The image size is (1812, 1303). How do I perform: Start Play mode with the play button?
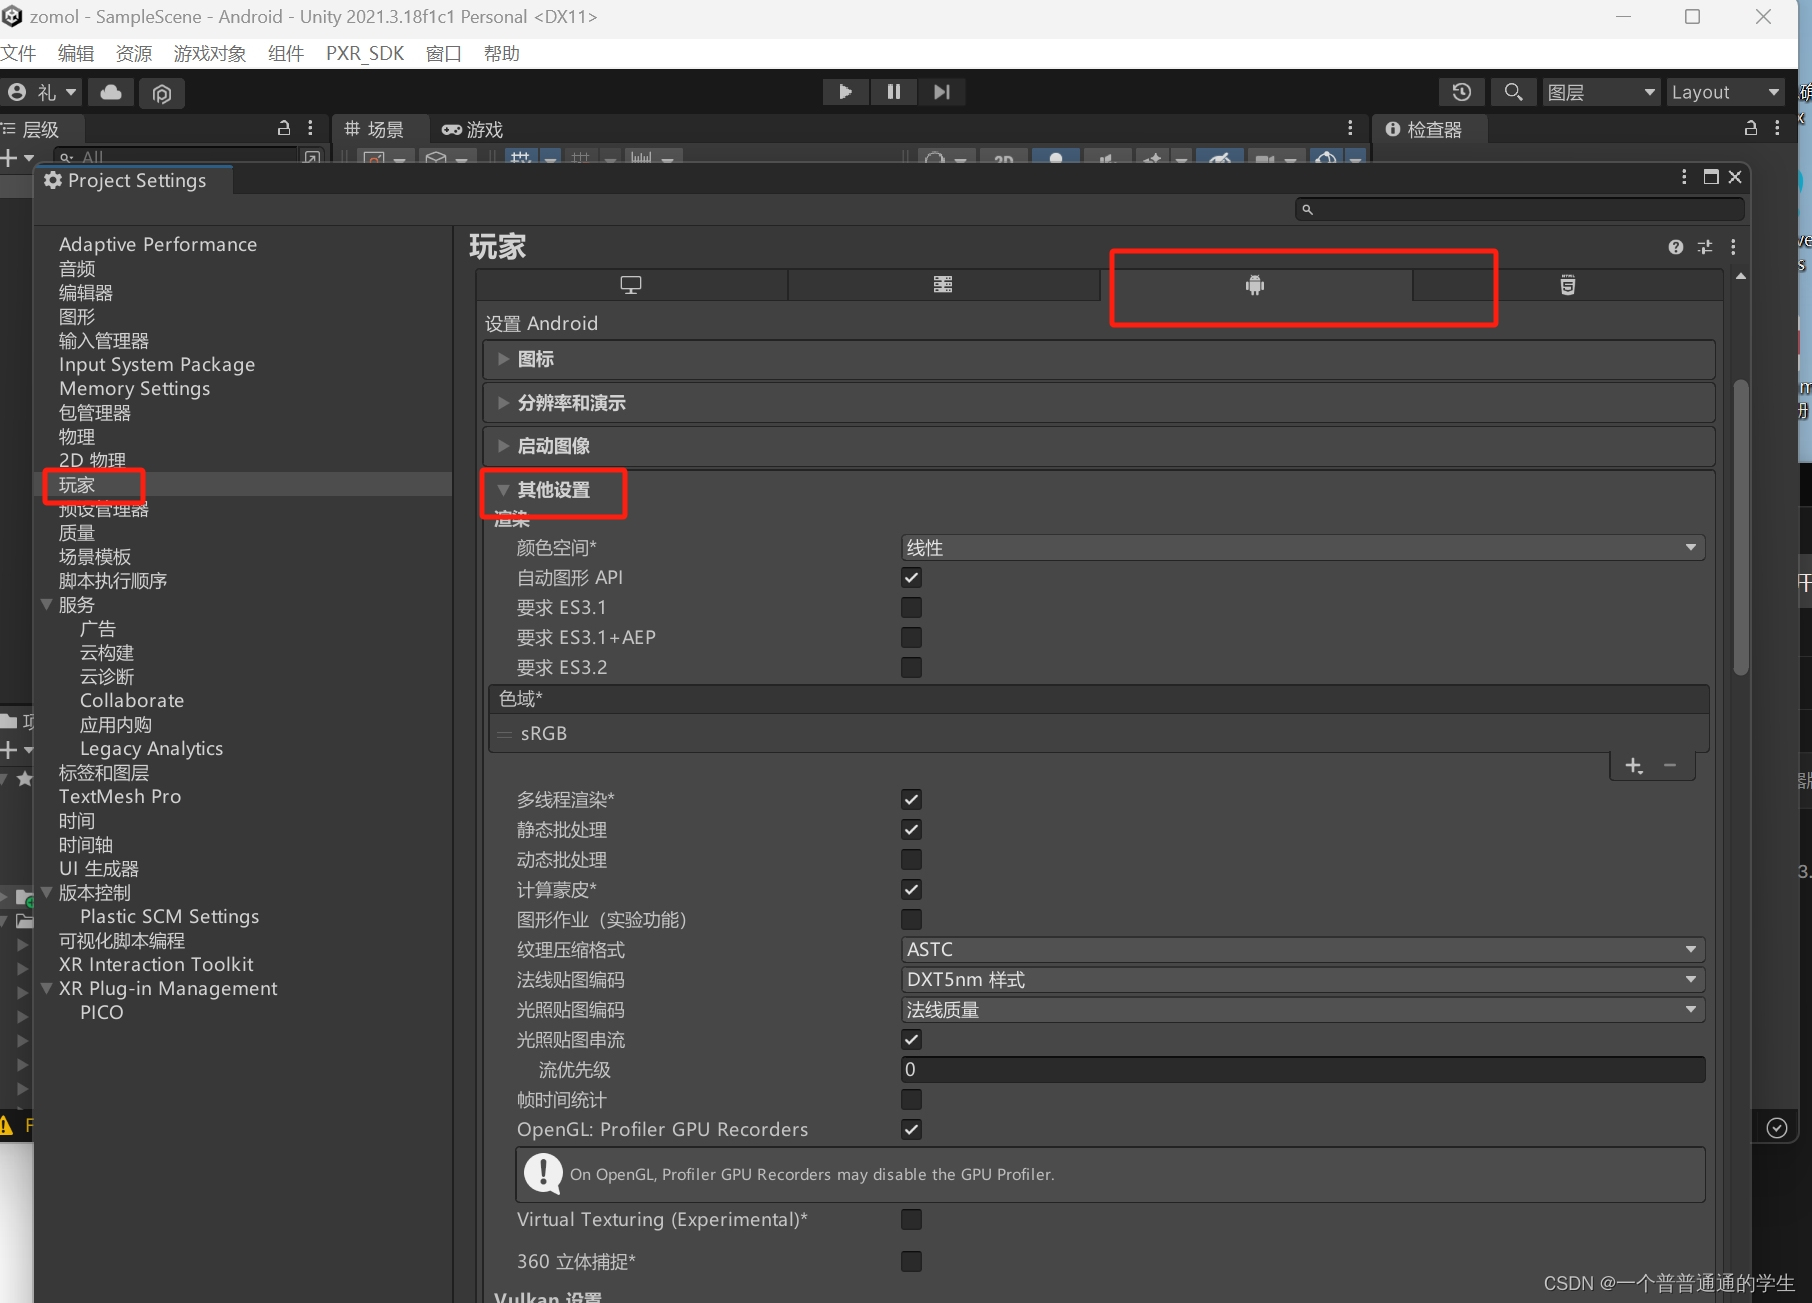tap(845, 92)
